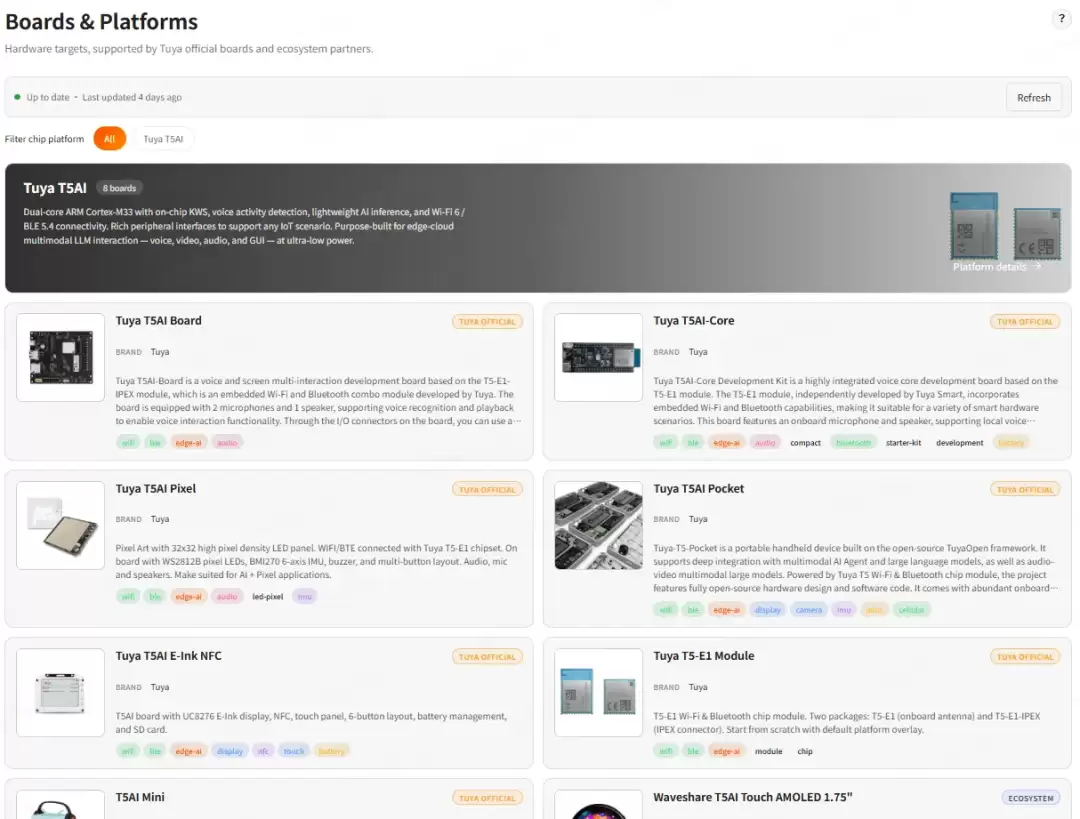Open Platform details link in banner
This screenshot has height=819, width=1080.
(x=996, y=267)
